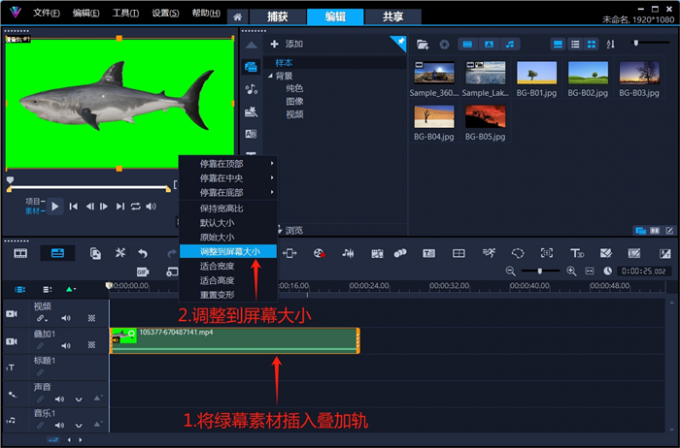Viewport: 680px width, 448px height.
Task: Open the split screen template creator
Action: coord(458,253)
